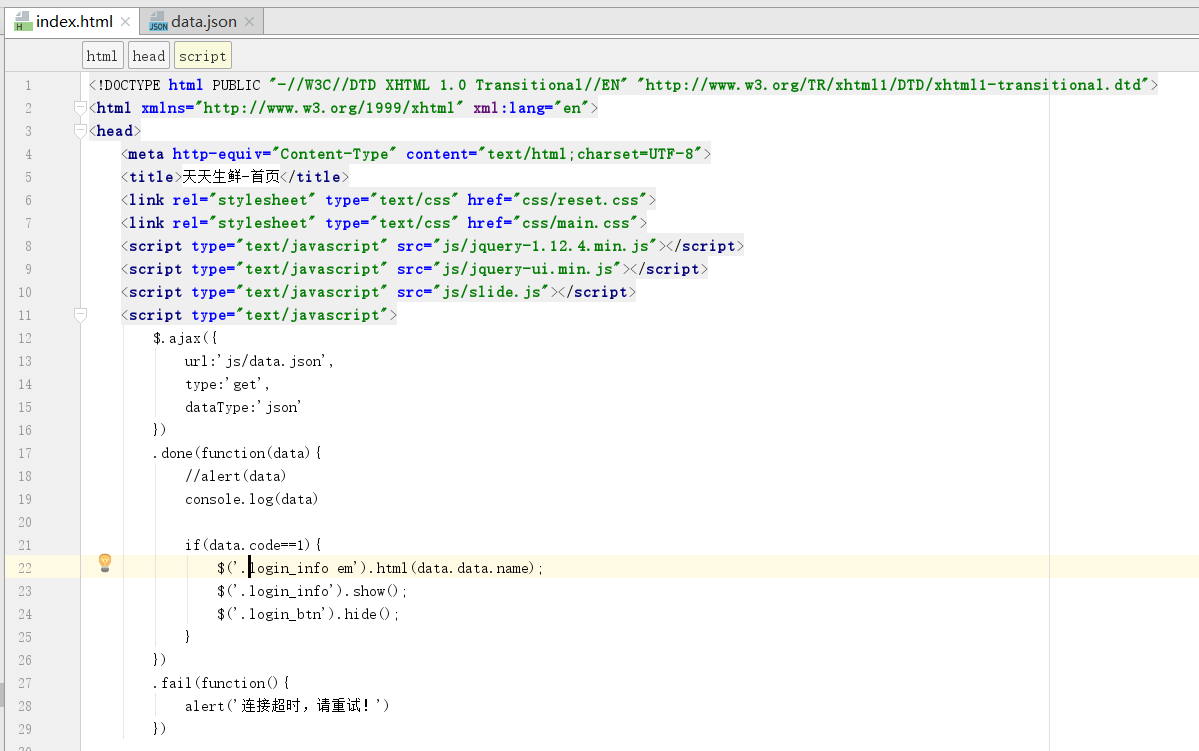The width and height of the screenshot is (1199, 751).
Task: Click url:'js/data.json' line
Action: pos(259,361)
